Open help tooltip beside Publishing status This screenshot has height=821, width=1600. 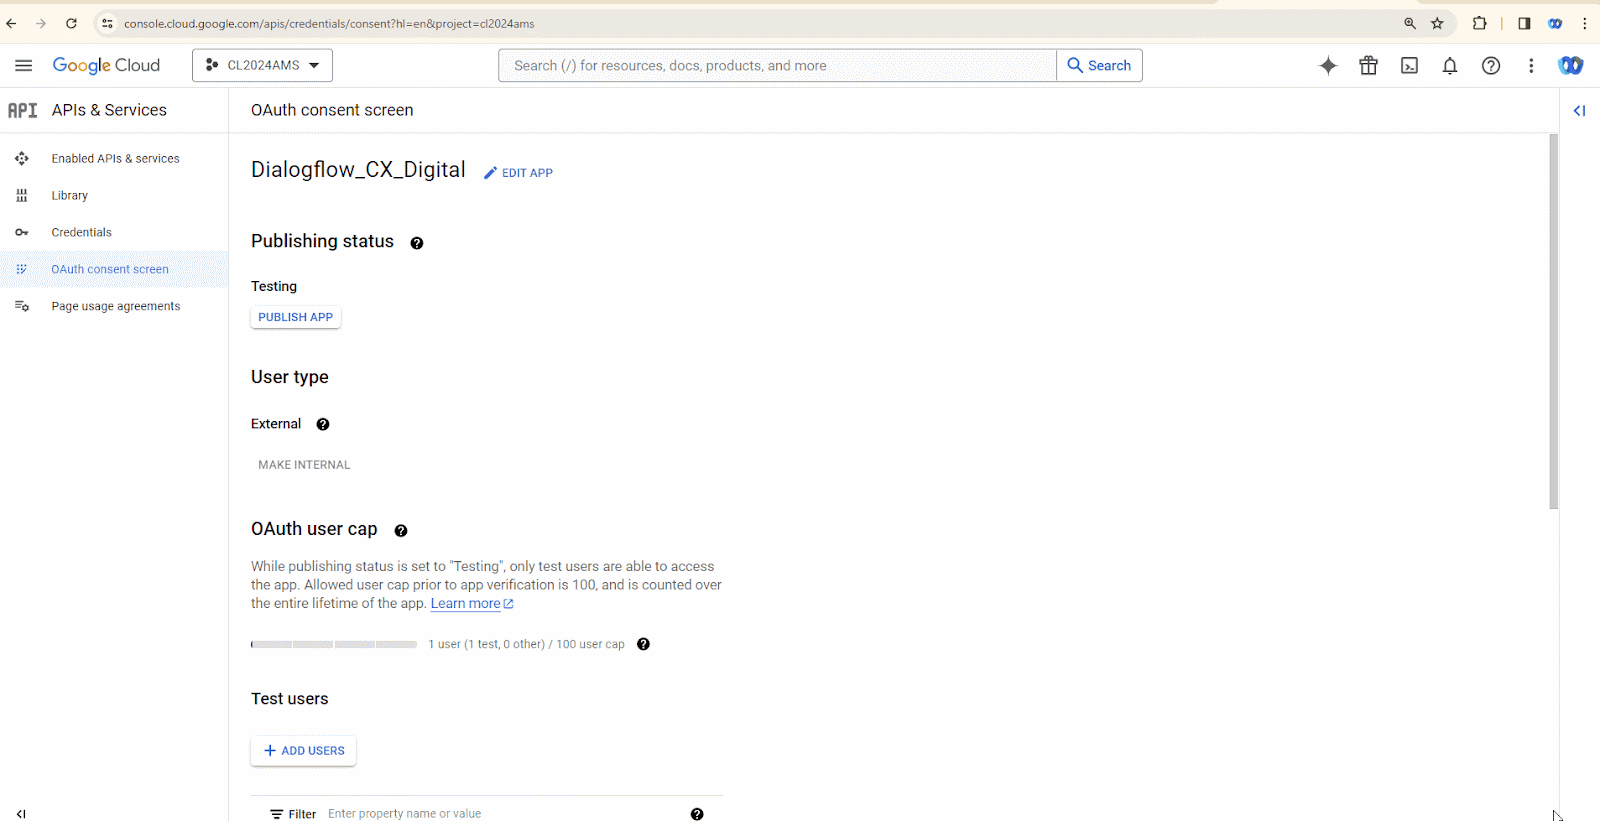point(417,243)
